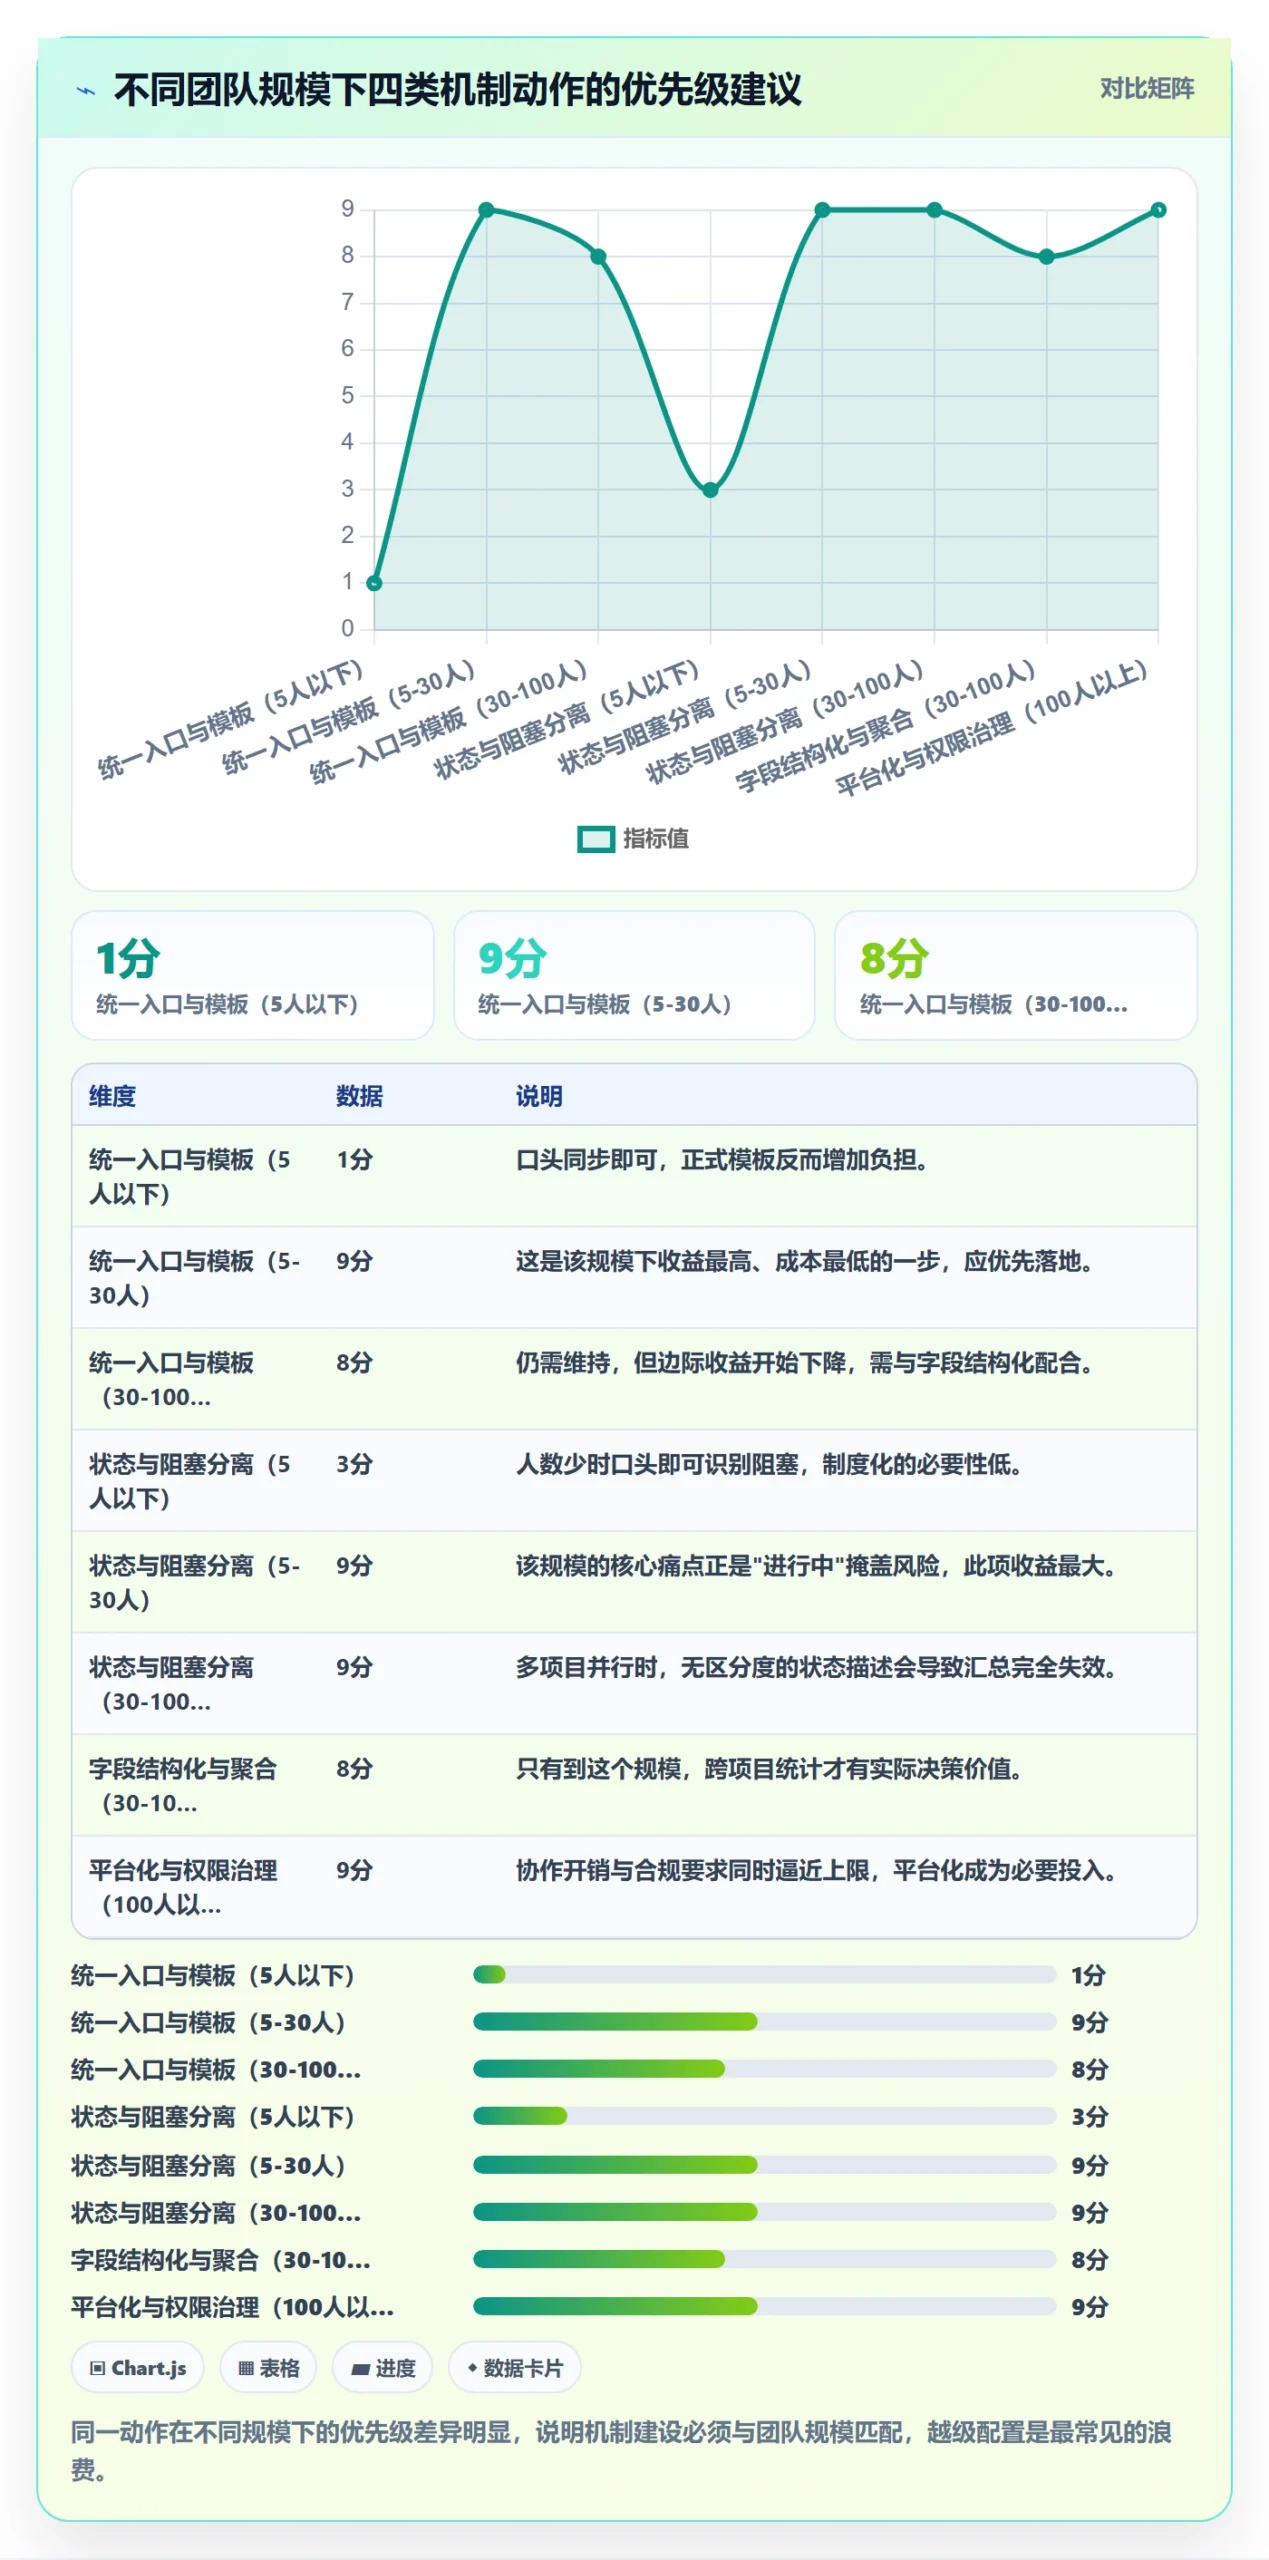
Task: Click the grid icon in 表格 chip
Action: pos(245,2368)
